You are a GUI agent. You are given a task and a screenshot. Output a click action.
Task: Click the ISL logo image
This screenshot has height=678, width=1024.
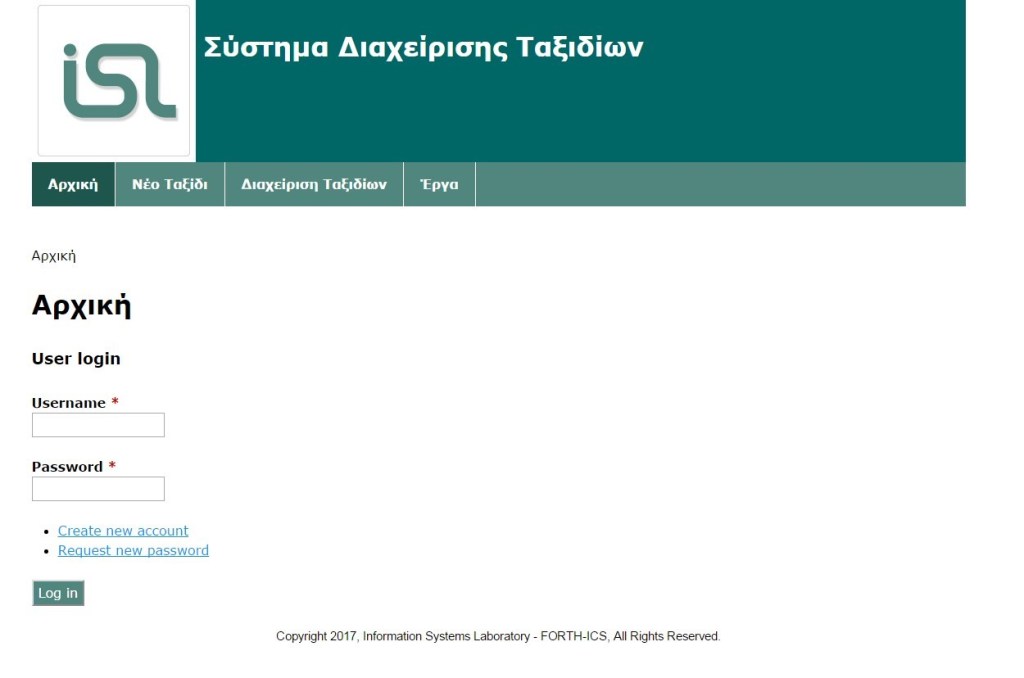tap(114, 81)
